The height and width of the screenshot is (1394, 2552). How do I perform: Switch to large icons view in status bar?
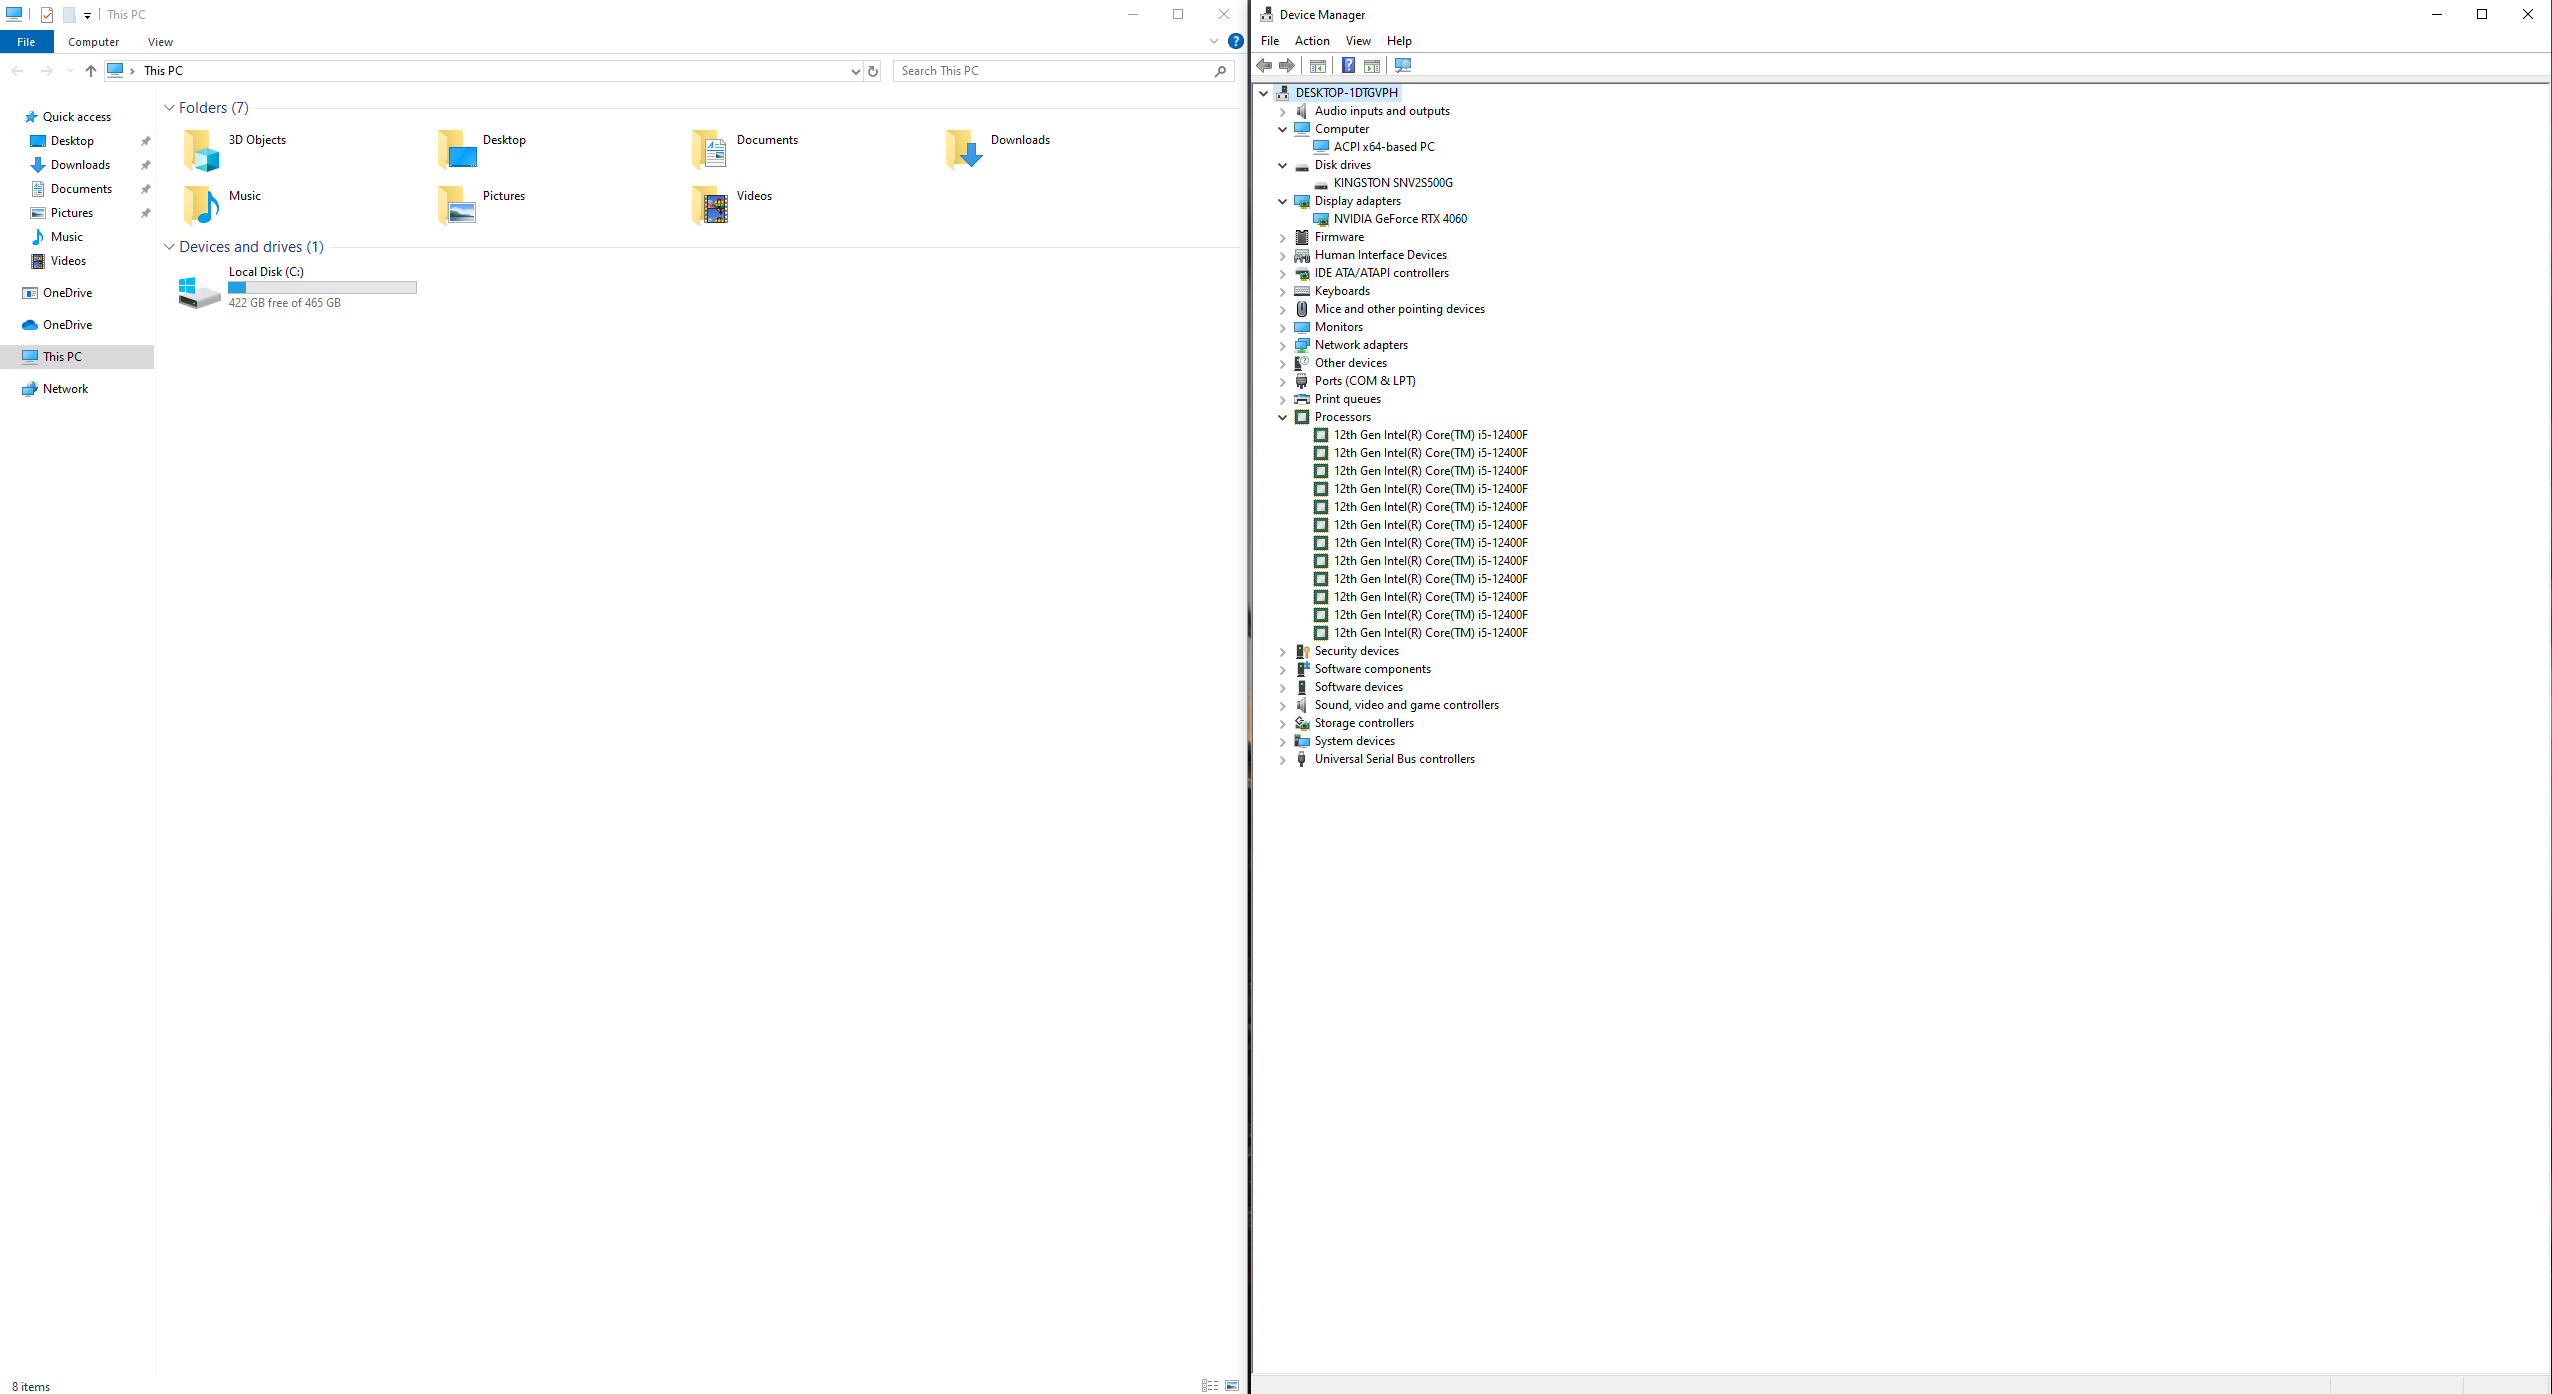pyautogui.click(x=1232, y=1385)
